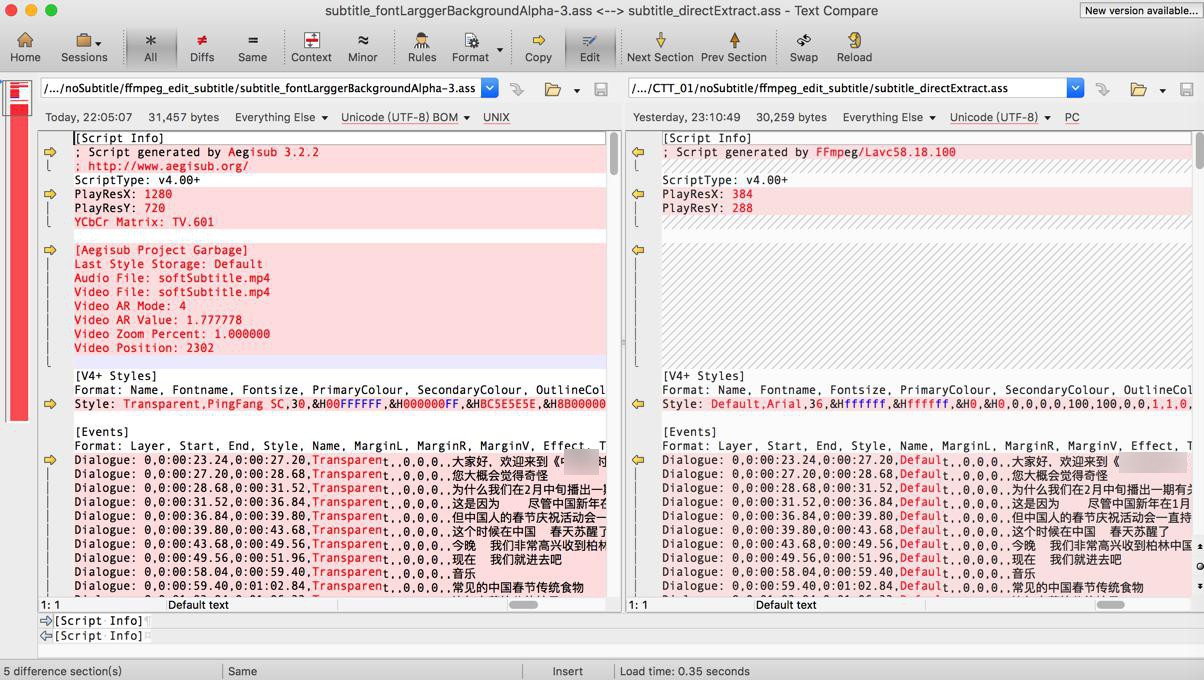1204x680 pixels.
Task: Click the Format toolbar icon
Action: pyautogui.click(x=470, y=47)
